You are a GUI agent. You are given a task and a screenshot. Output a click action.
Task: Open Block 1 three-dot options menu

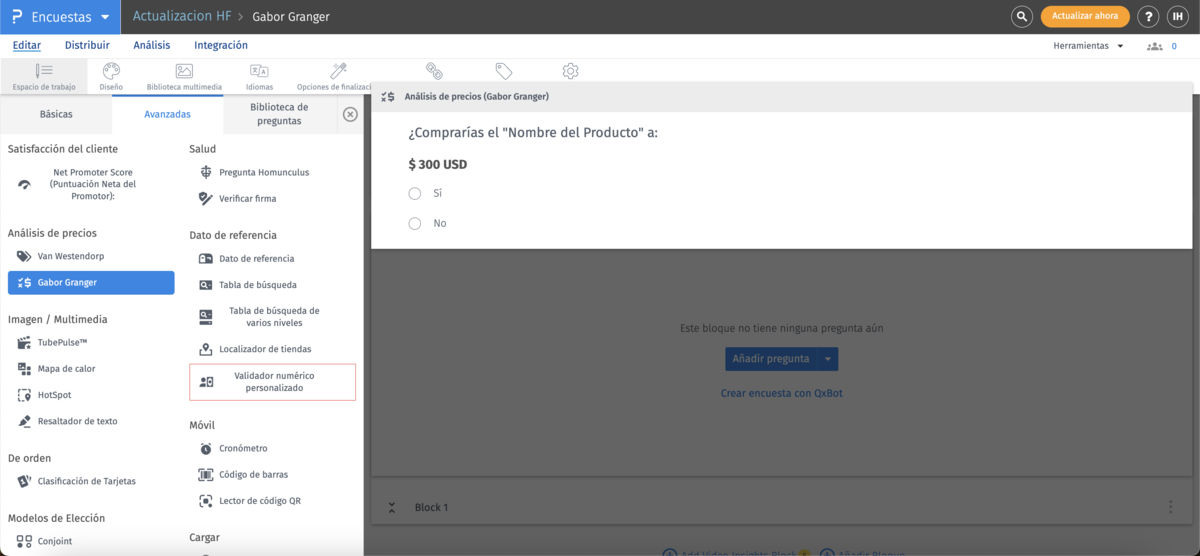point(1170,507)
